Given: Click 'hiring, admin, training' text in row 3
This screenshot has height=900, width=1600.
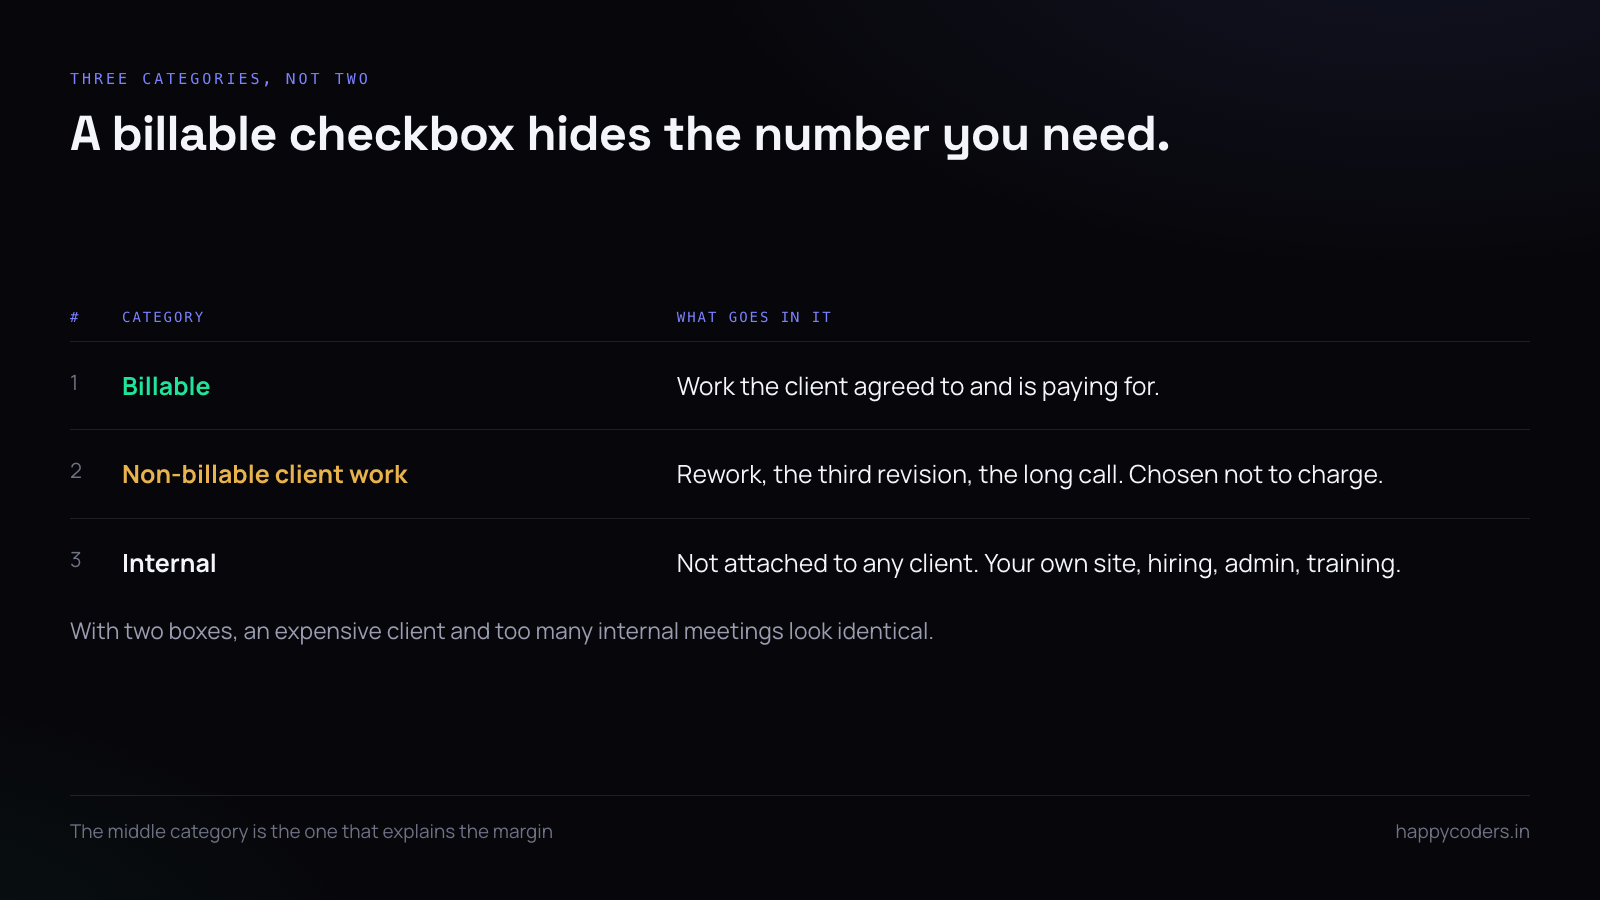Looking at the screenshot, I should click(x=1274, y=564).
